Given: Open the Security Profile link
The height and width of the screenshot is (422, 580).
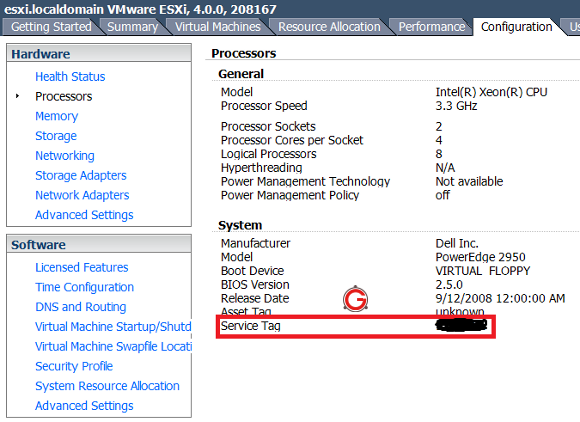Looking at the screenshot, I should point(74,366).
